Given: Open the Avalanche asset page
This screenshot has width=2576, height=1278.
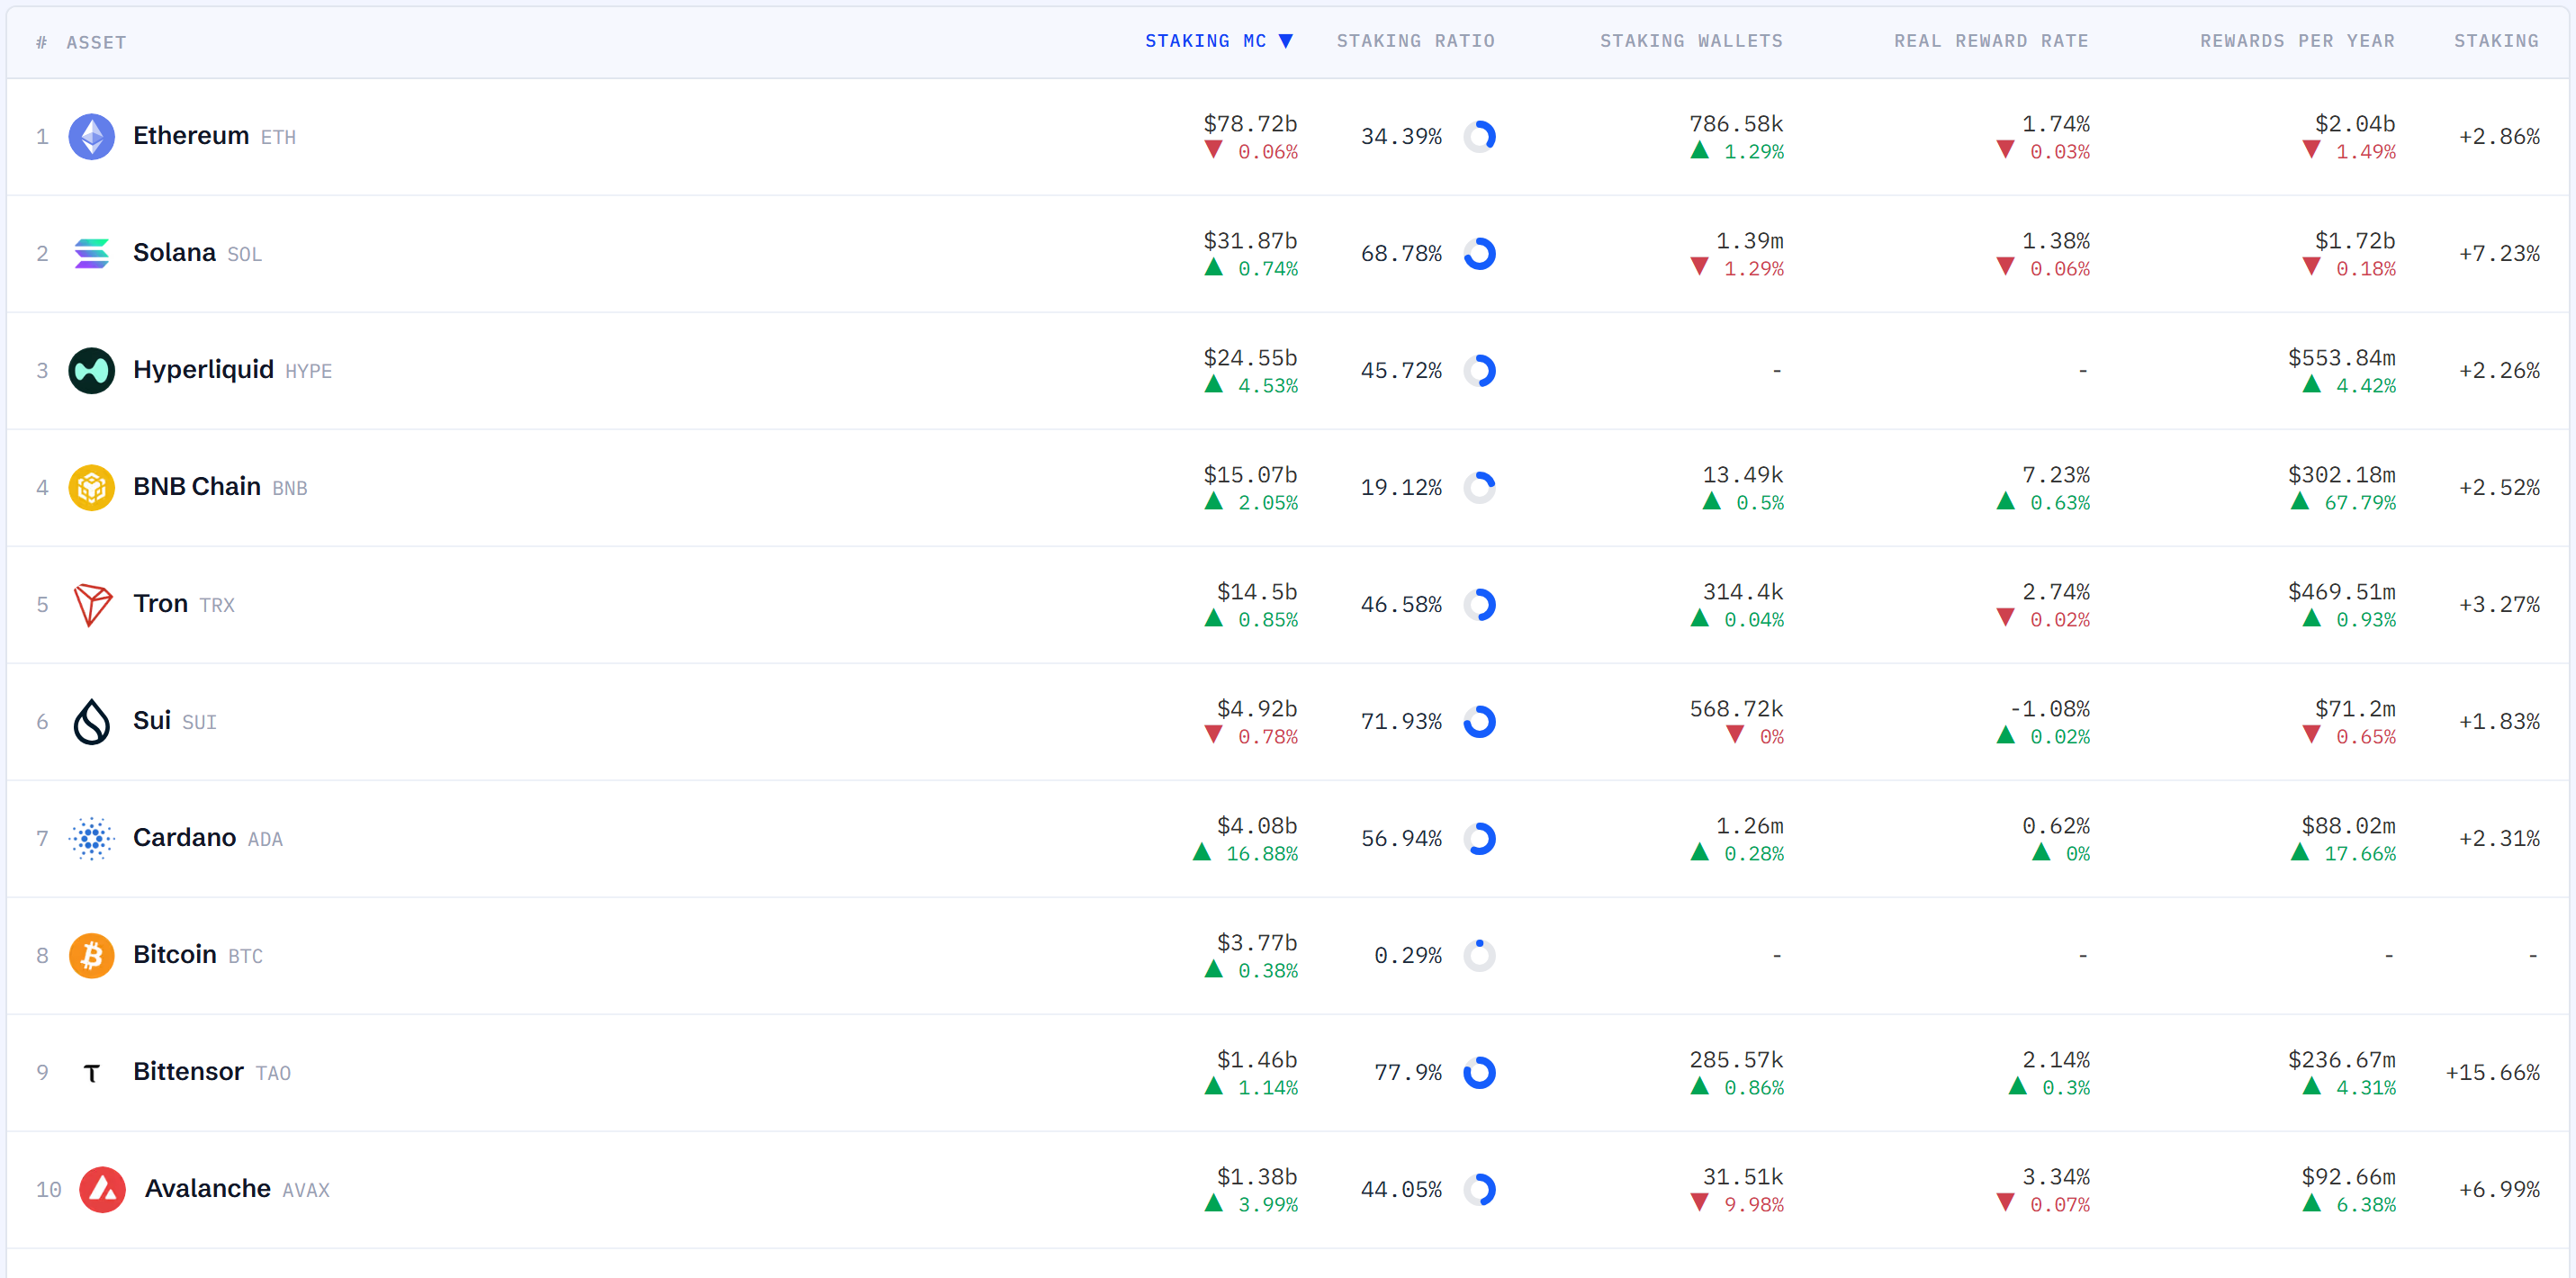Looking at the screenshot, I should point(208,1188).
